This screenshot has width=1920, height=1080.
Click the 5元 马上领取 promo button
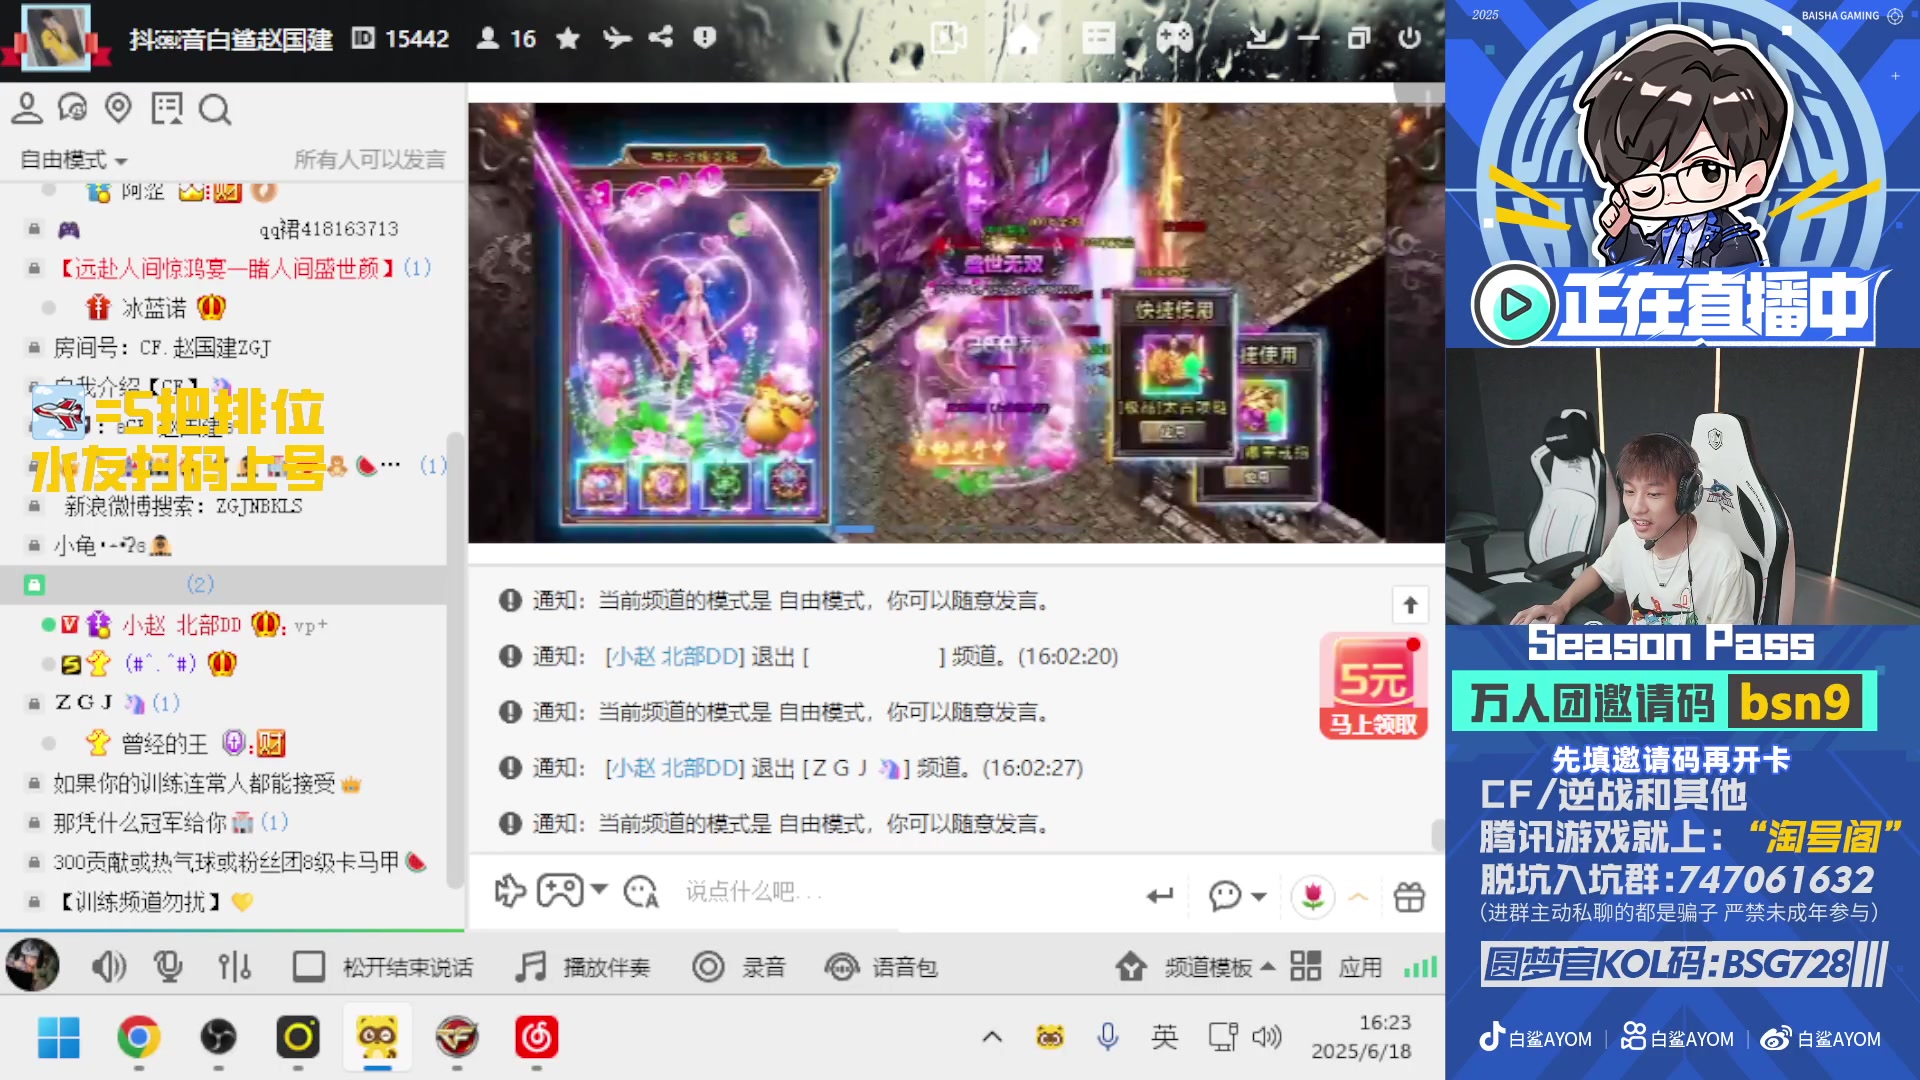coord(1373,687)
